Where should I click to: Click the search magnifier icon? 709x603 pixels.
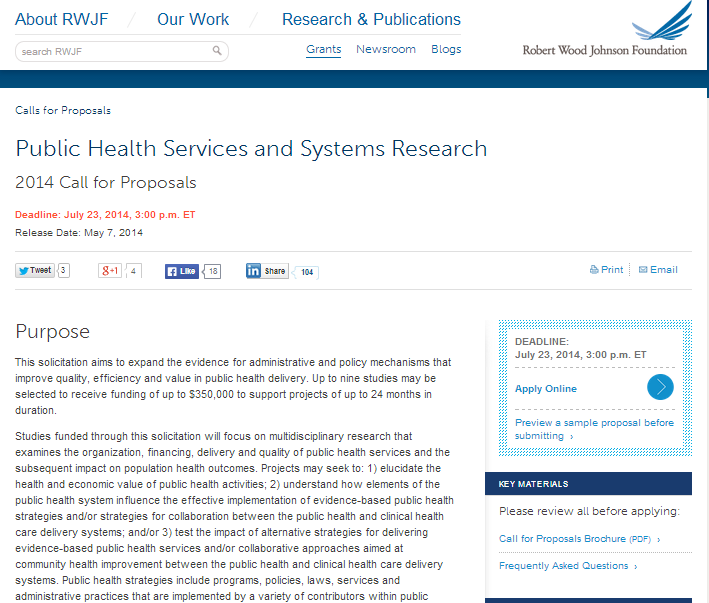[x=217, y=51]
